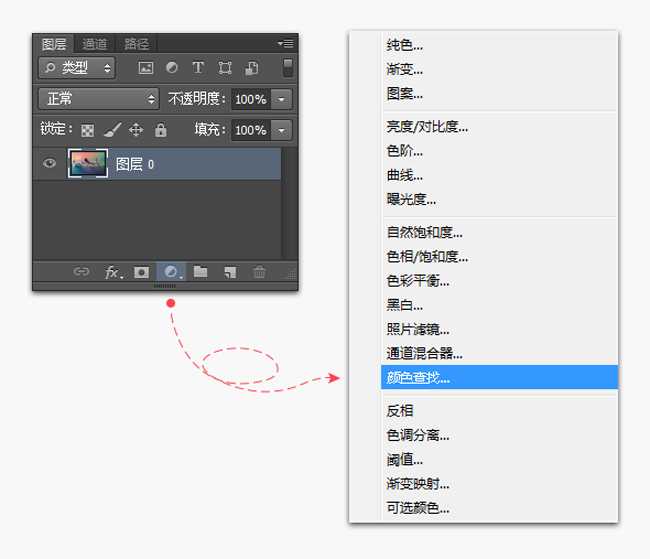
Task: Open the 正常 blend mode dropdown
Action: (x=98, y=99)
